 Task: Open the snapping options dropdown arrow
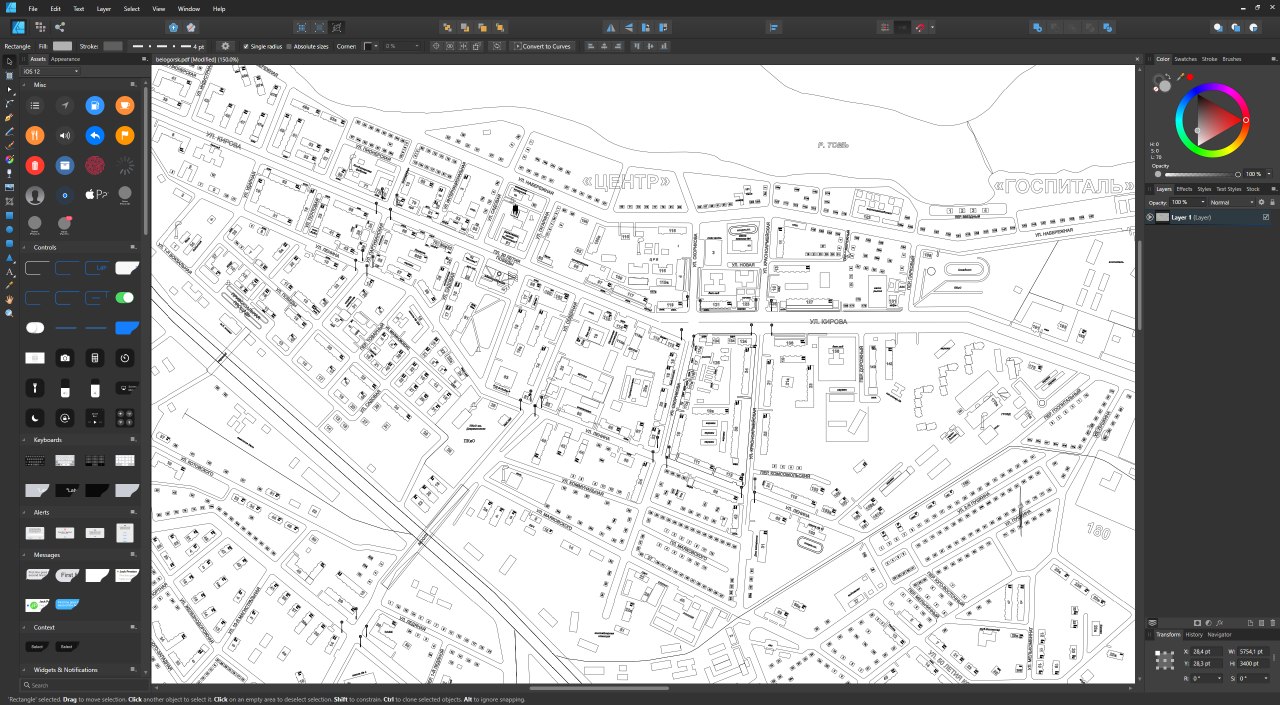[x=932, y=27]
